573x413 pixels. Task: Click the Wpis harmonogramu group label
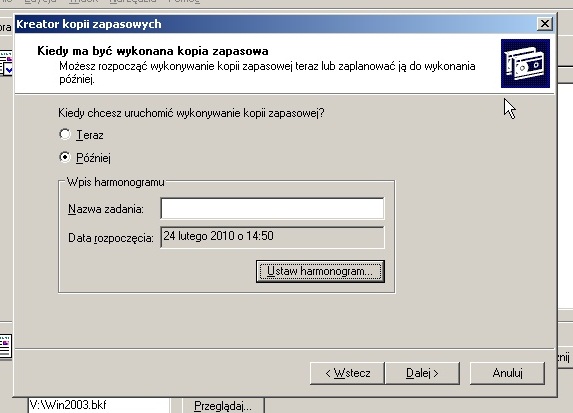pyautogui.click(x=115, y=182)
